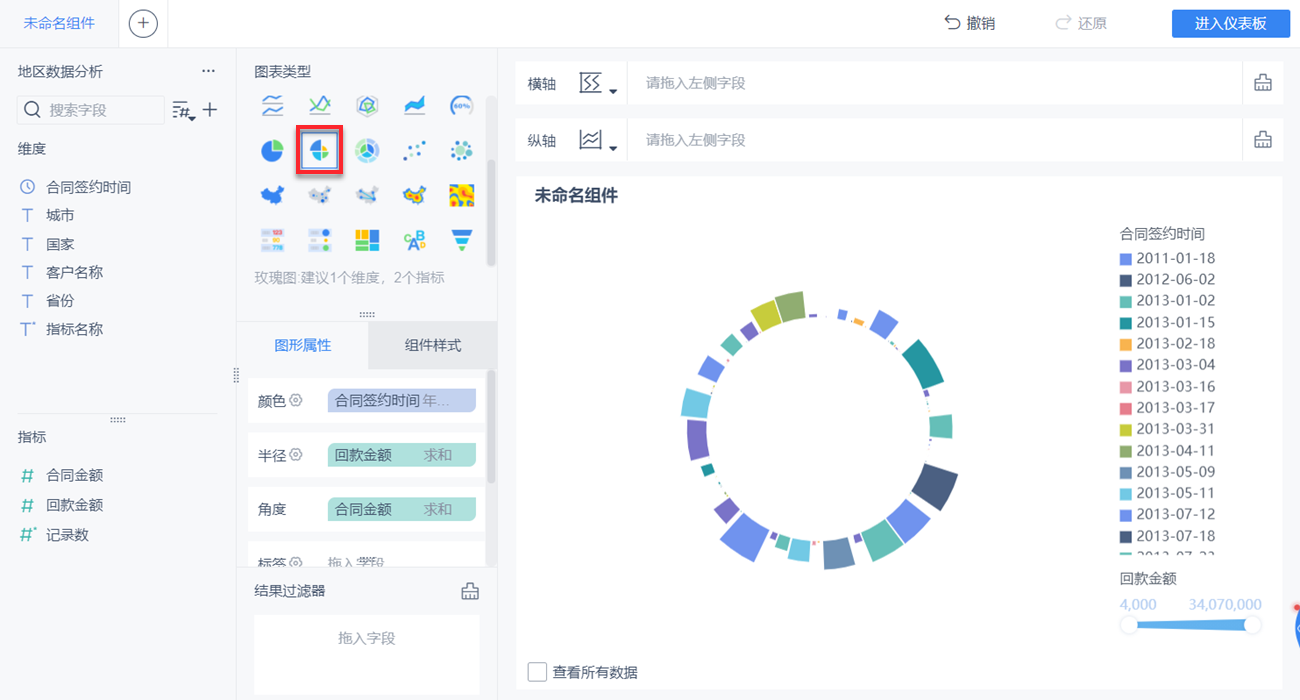Select the rose chart type

[320, 150]
